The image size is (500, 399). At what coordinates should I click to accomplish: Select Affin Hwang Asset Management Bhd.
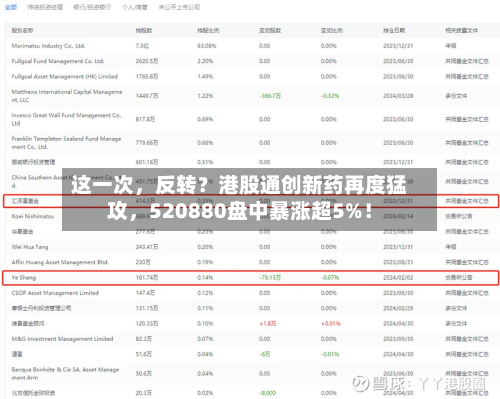point(60,262)
